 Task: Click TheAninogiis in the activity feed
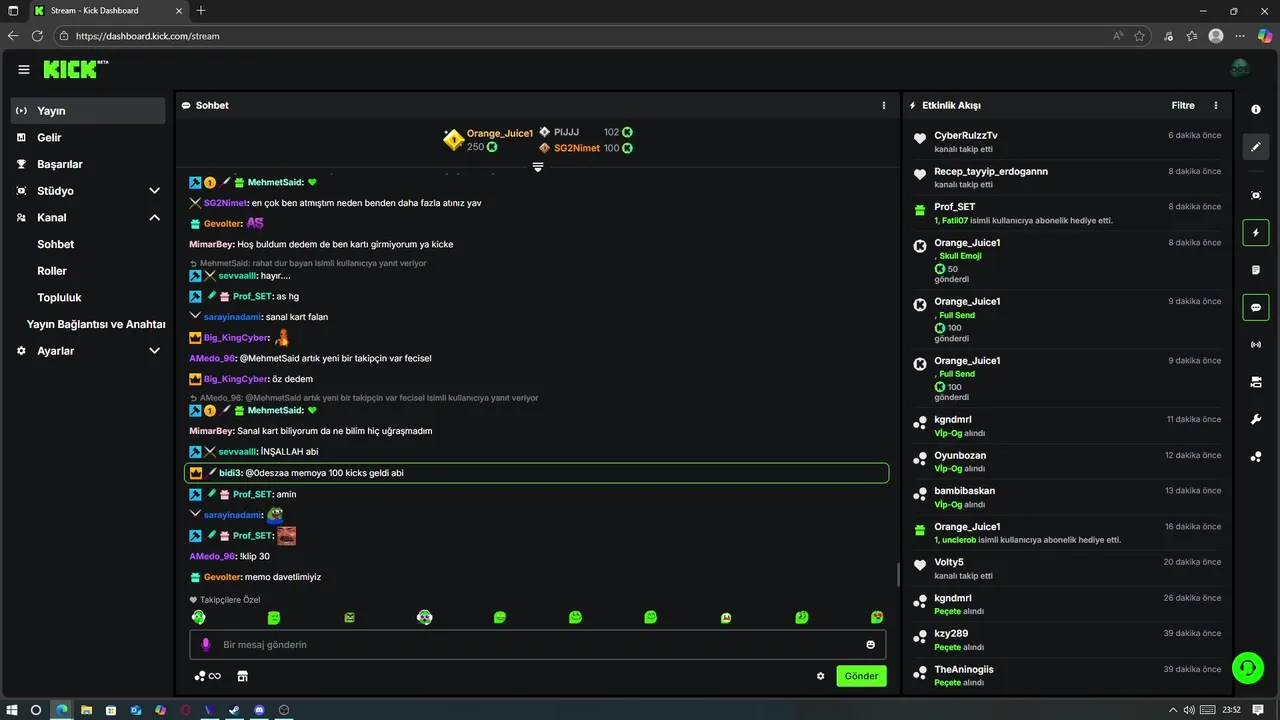(964, 669)
